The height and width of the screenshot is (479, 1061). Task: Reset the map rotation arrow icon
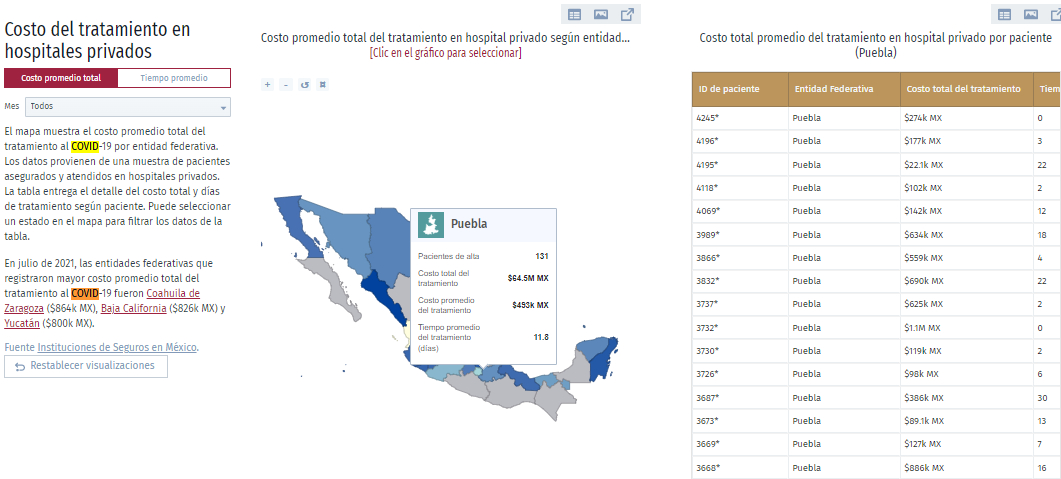[304, 85]
